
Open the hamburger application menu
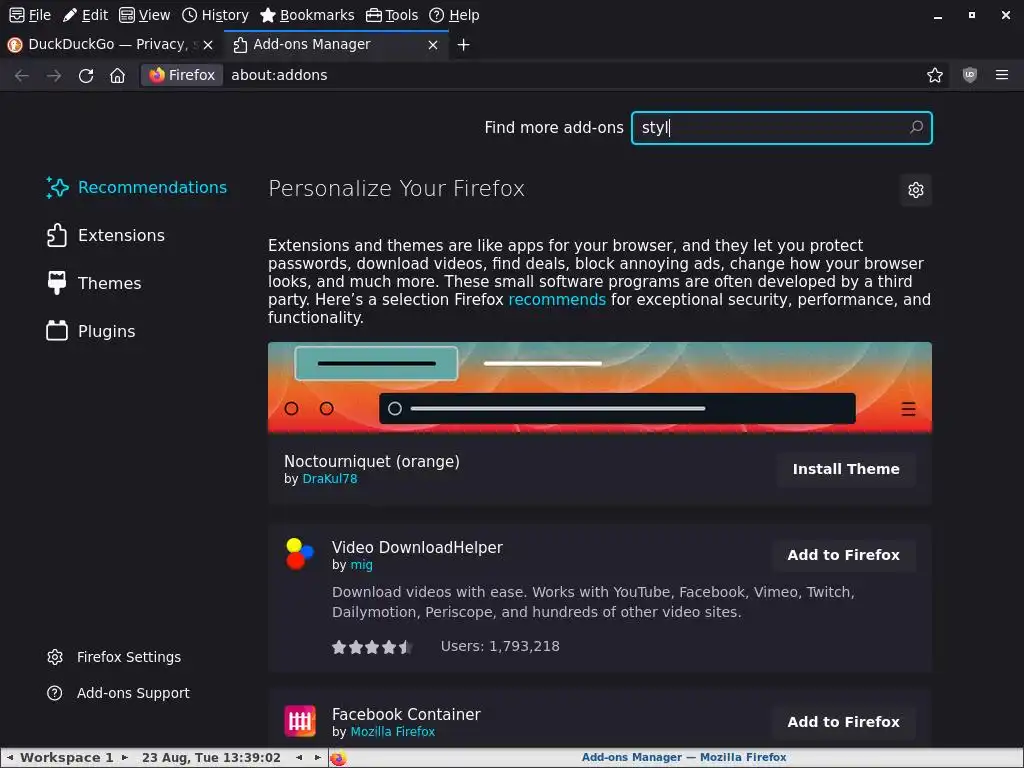pyautogui.click(x=1002, y=75)
